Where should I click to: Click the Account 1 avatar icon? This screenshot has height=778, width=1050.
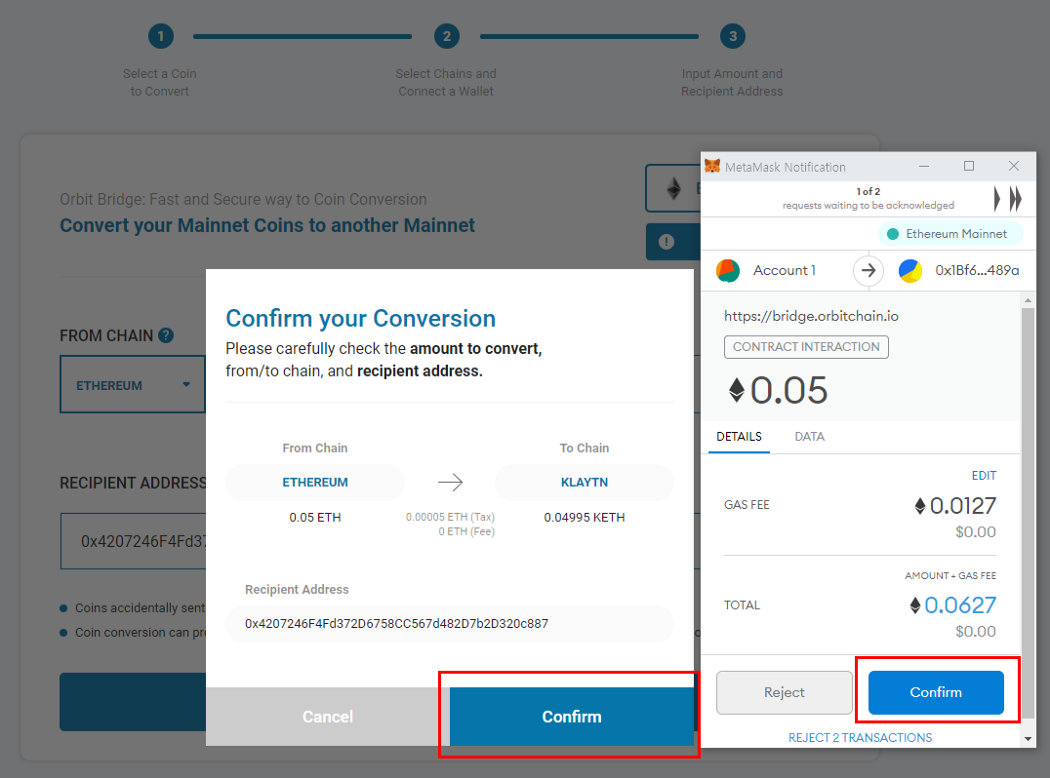point(728,270)
